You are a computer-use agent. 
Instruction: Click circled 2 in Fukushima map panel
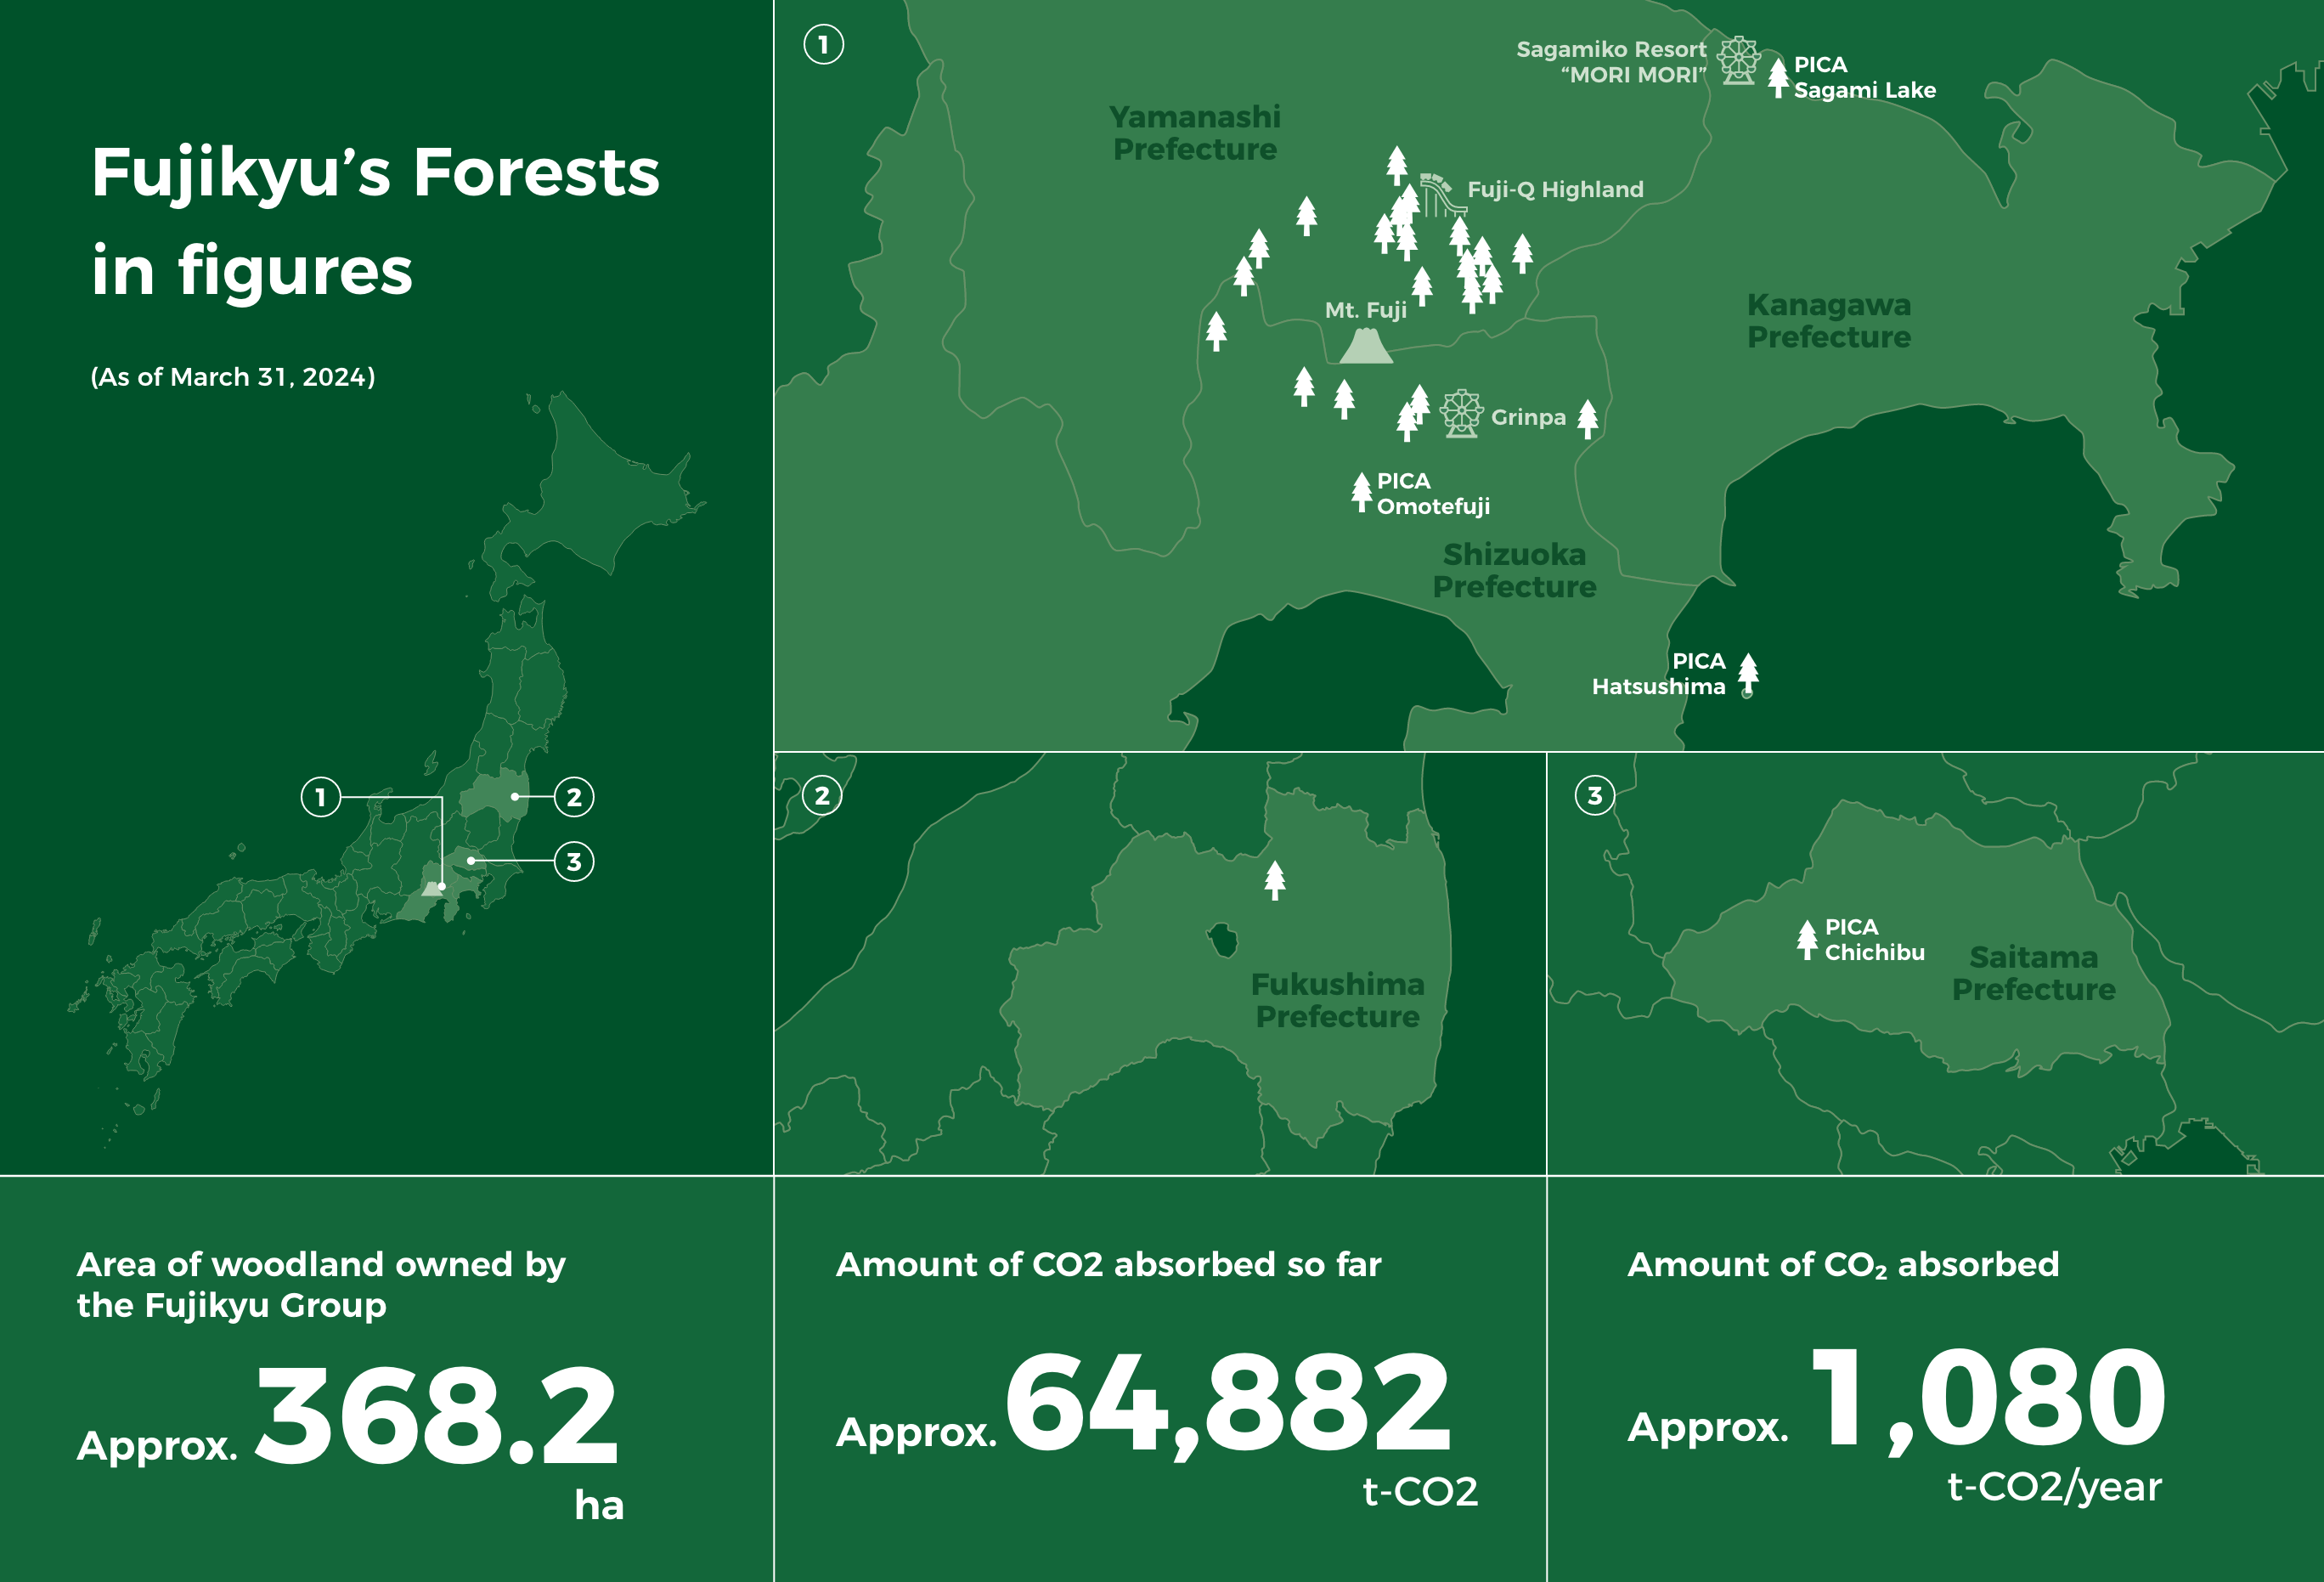[x=822, y=796]
